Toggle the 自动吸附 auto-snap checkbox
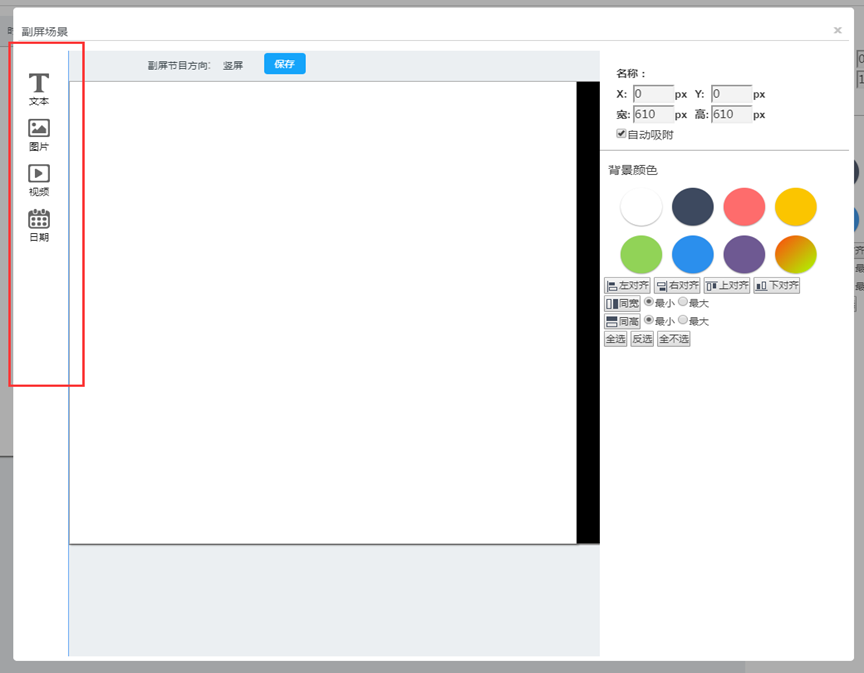This screenshot has width=864, height=673. [621, 134]
